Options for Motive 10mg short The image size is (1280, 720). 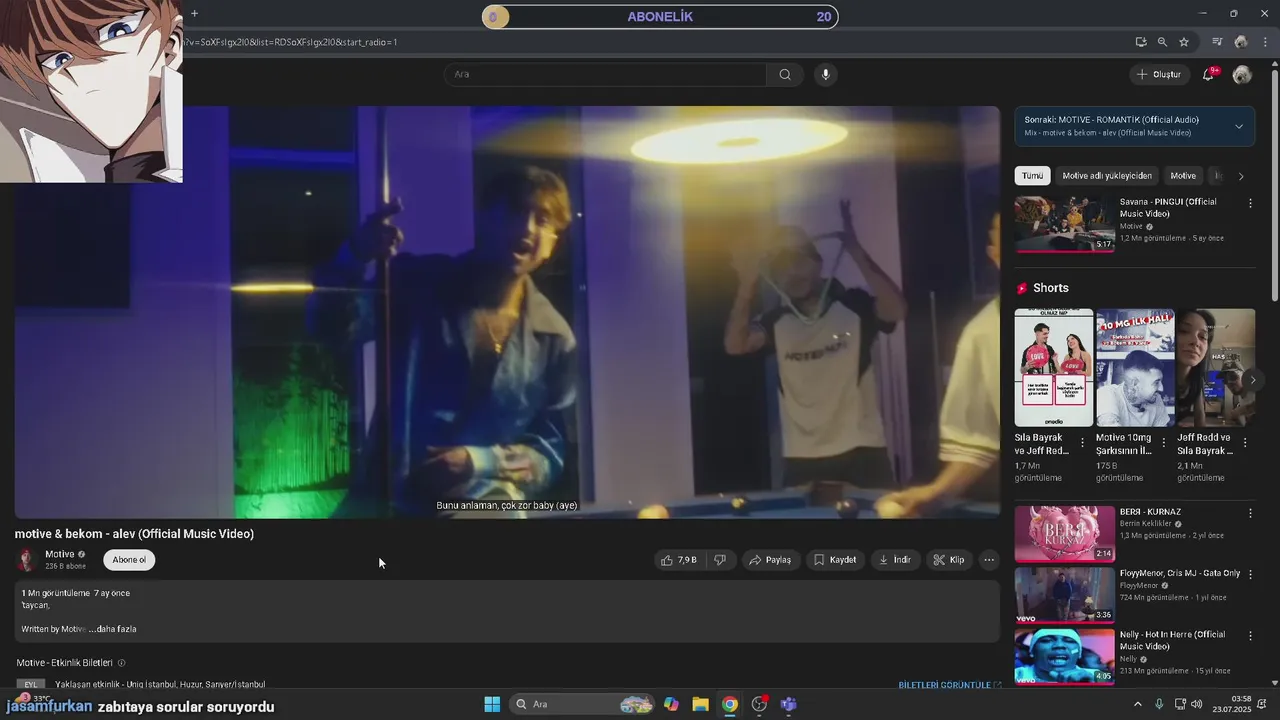1163,442
